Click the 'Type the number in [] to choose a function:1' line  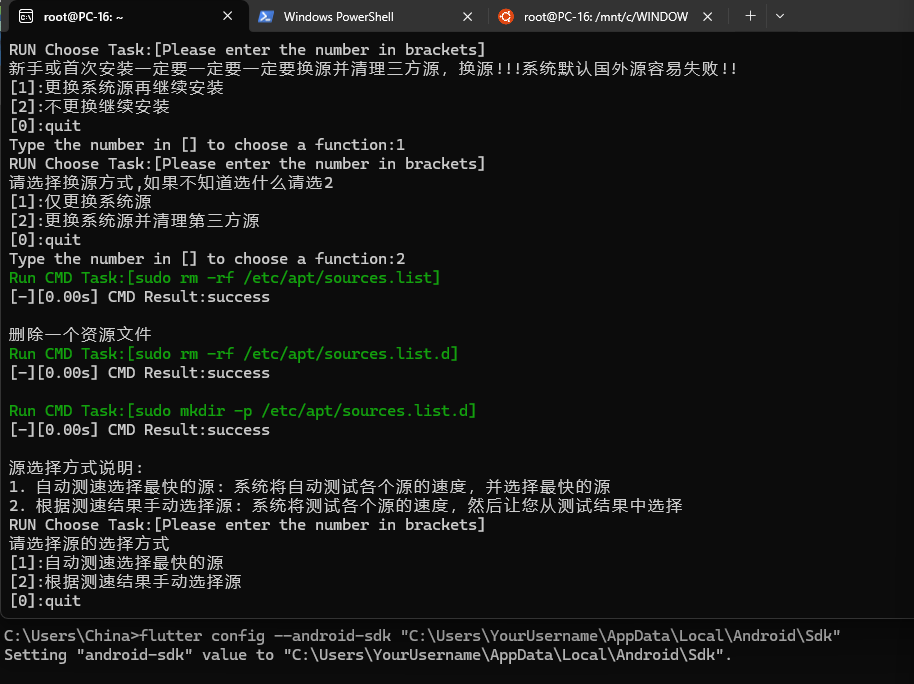click(x=207, y=145)
